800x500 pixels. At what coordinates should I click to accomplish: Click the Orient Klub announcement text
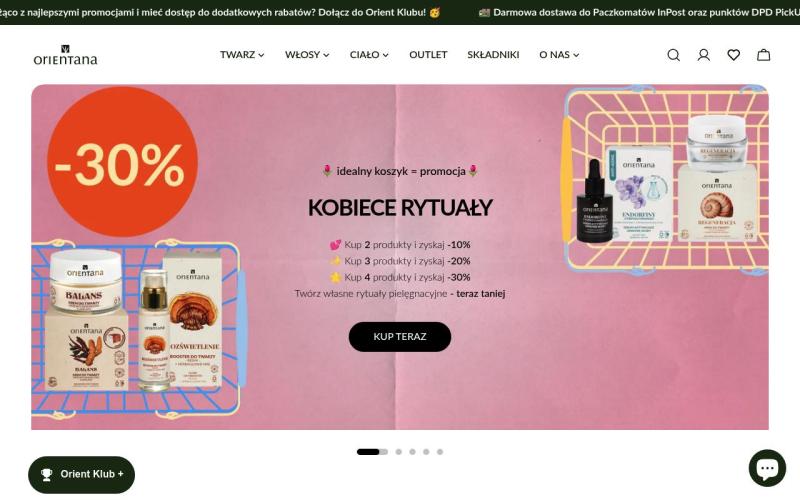point(213,12)
